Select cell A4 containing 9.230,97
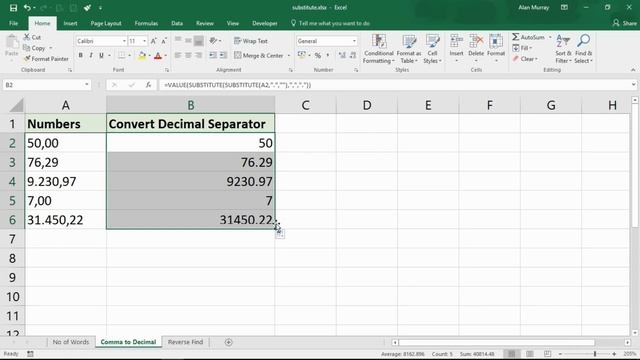 pyautogui.click(x=66, y=181)
